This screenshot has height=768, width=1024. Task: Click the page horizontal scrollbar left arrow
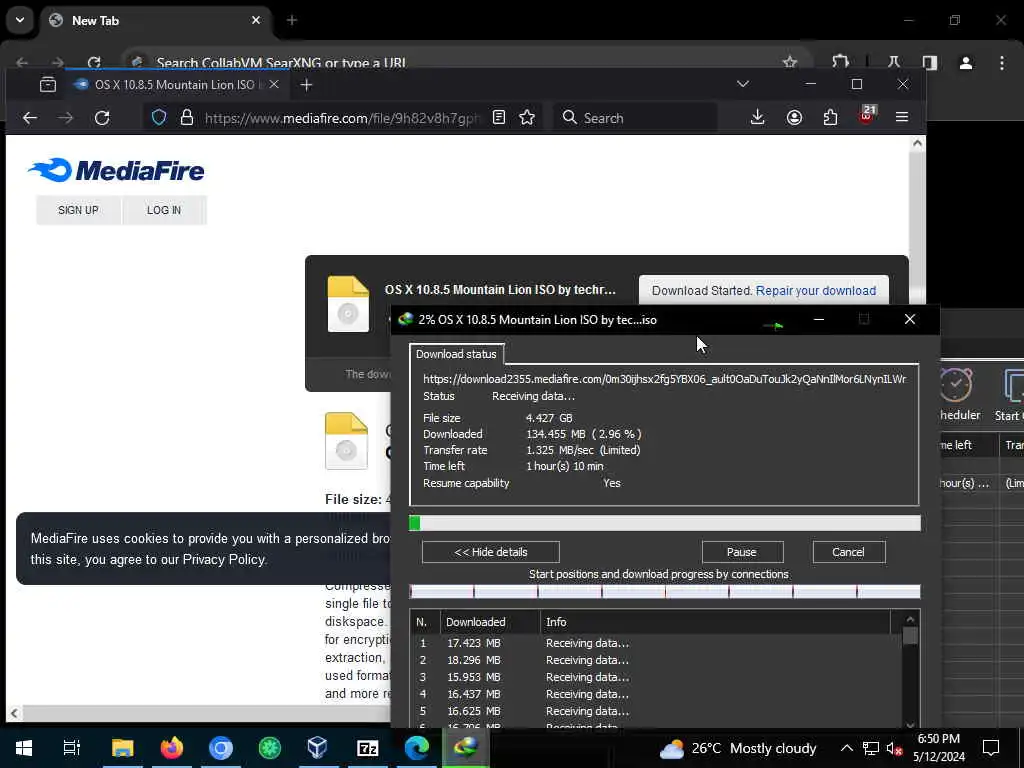coord(14,713)
